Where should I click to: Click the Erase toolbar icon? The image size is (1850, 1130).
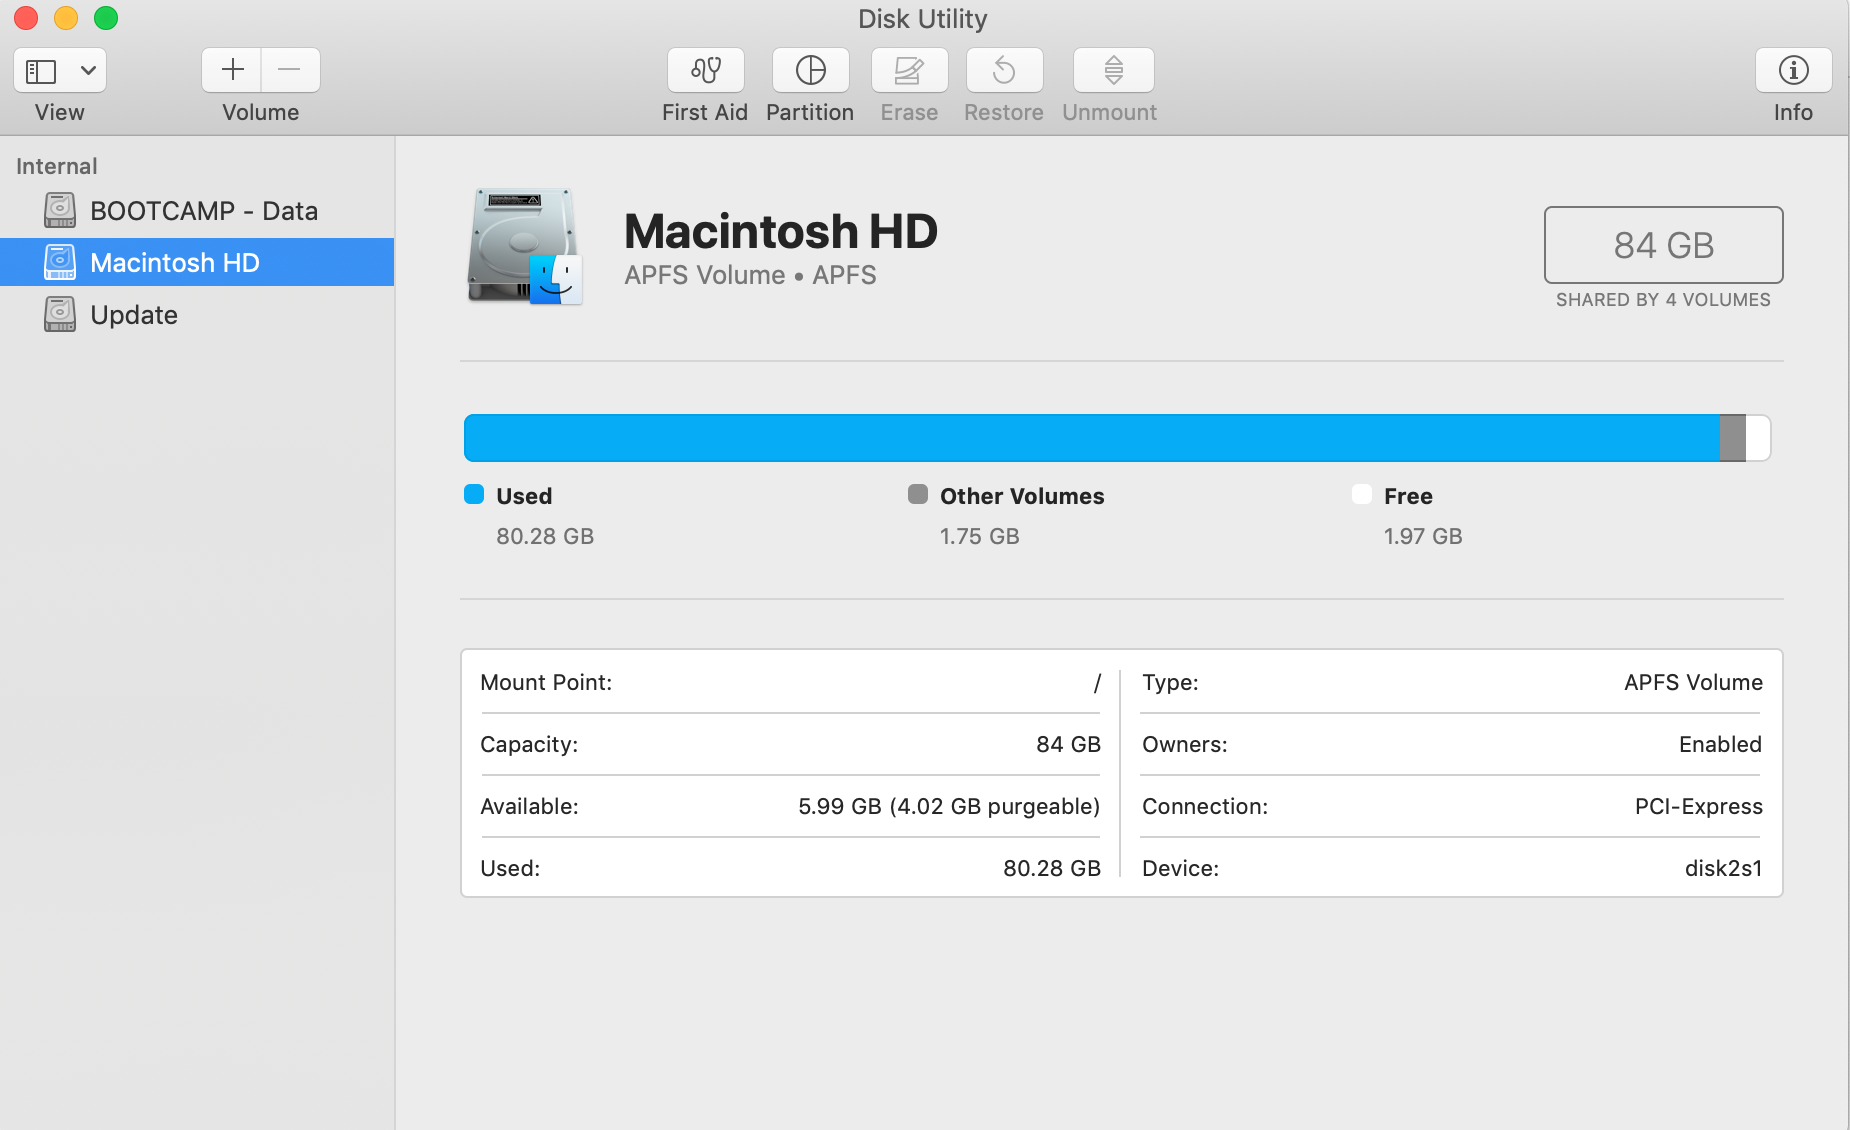click(909, 70)
